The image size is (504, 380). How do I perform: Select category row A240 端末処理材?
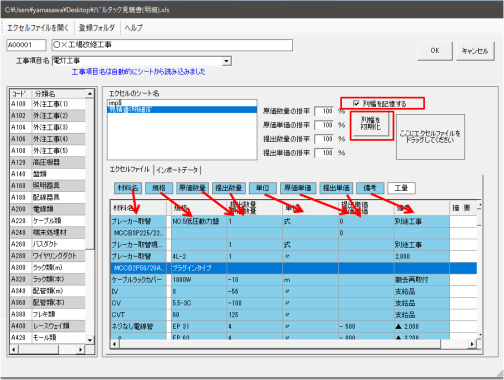click(47, 232)
